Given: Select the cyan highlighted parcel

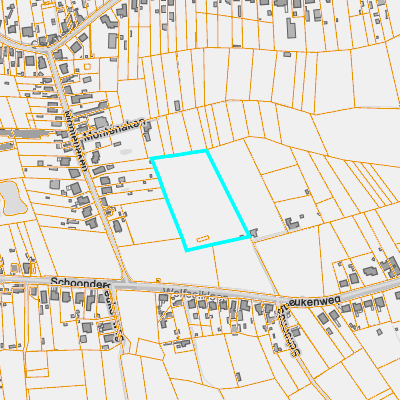Looking at the screenshot, I should [201, 200].
